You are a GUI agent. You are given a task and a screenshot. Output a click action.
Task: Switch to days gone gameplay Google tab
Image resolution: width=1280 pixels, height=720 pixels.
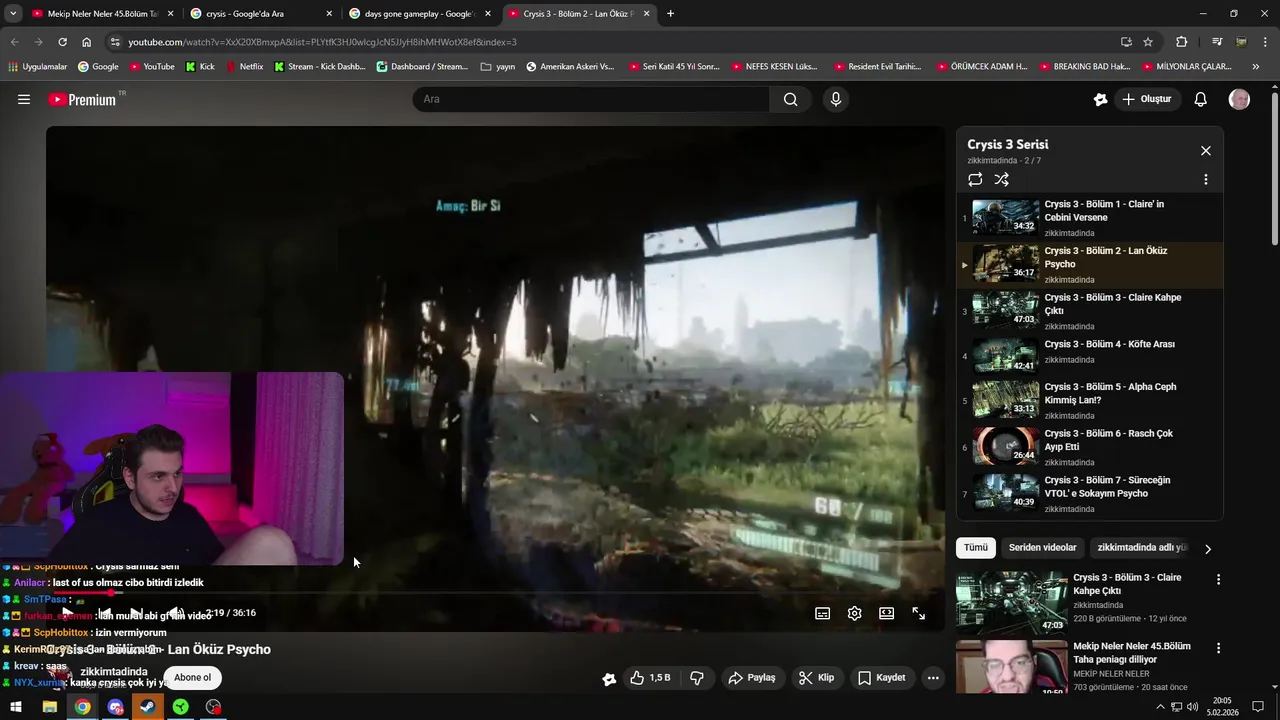pos(422,14)
